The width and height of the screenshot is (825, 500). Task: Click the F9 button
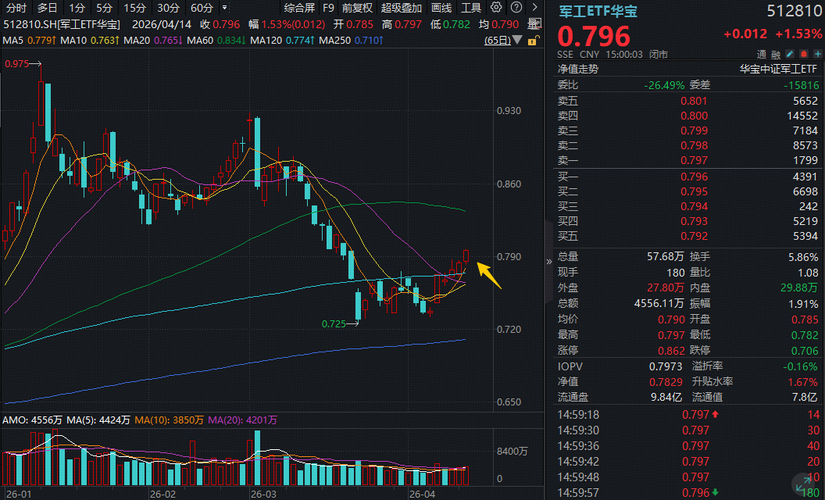point(328,8)
